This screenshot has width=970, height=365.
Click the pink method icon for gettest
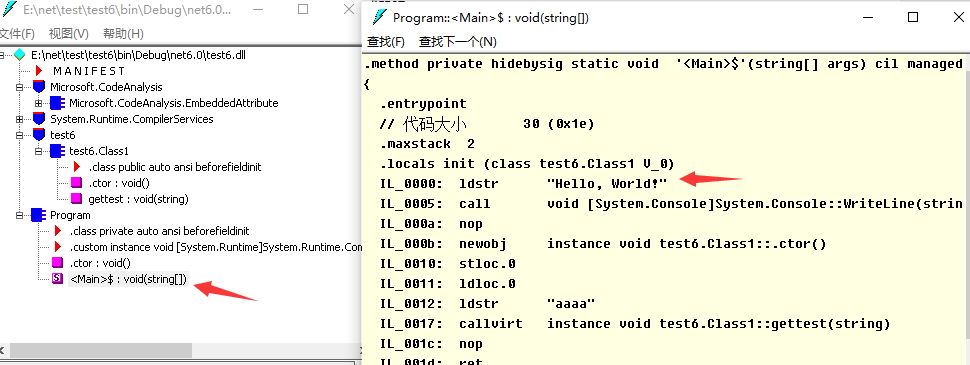click(76, 199)
